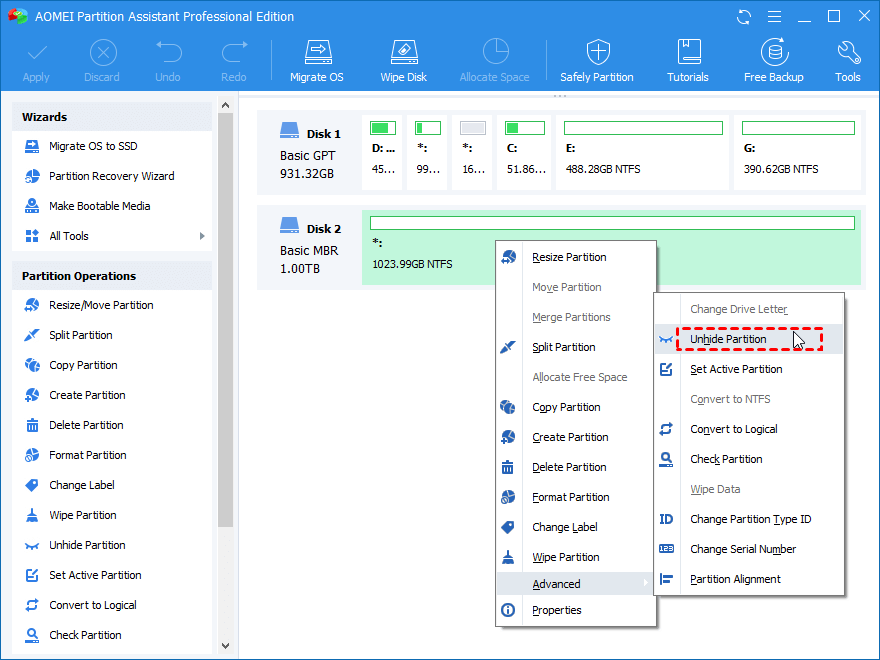Select the E: 488.28GB NTFS partition
This screenshot has width=880, height=660.
tap(643, 151)
